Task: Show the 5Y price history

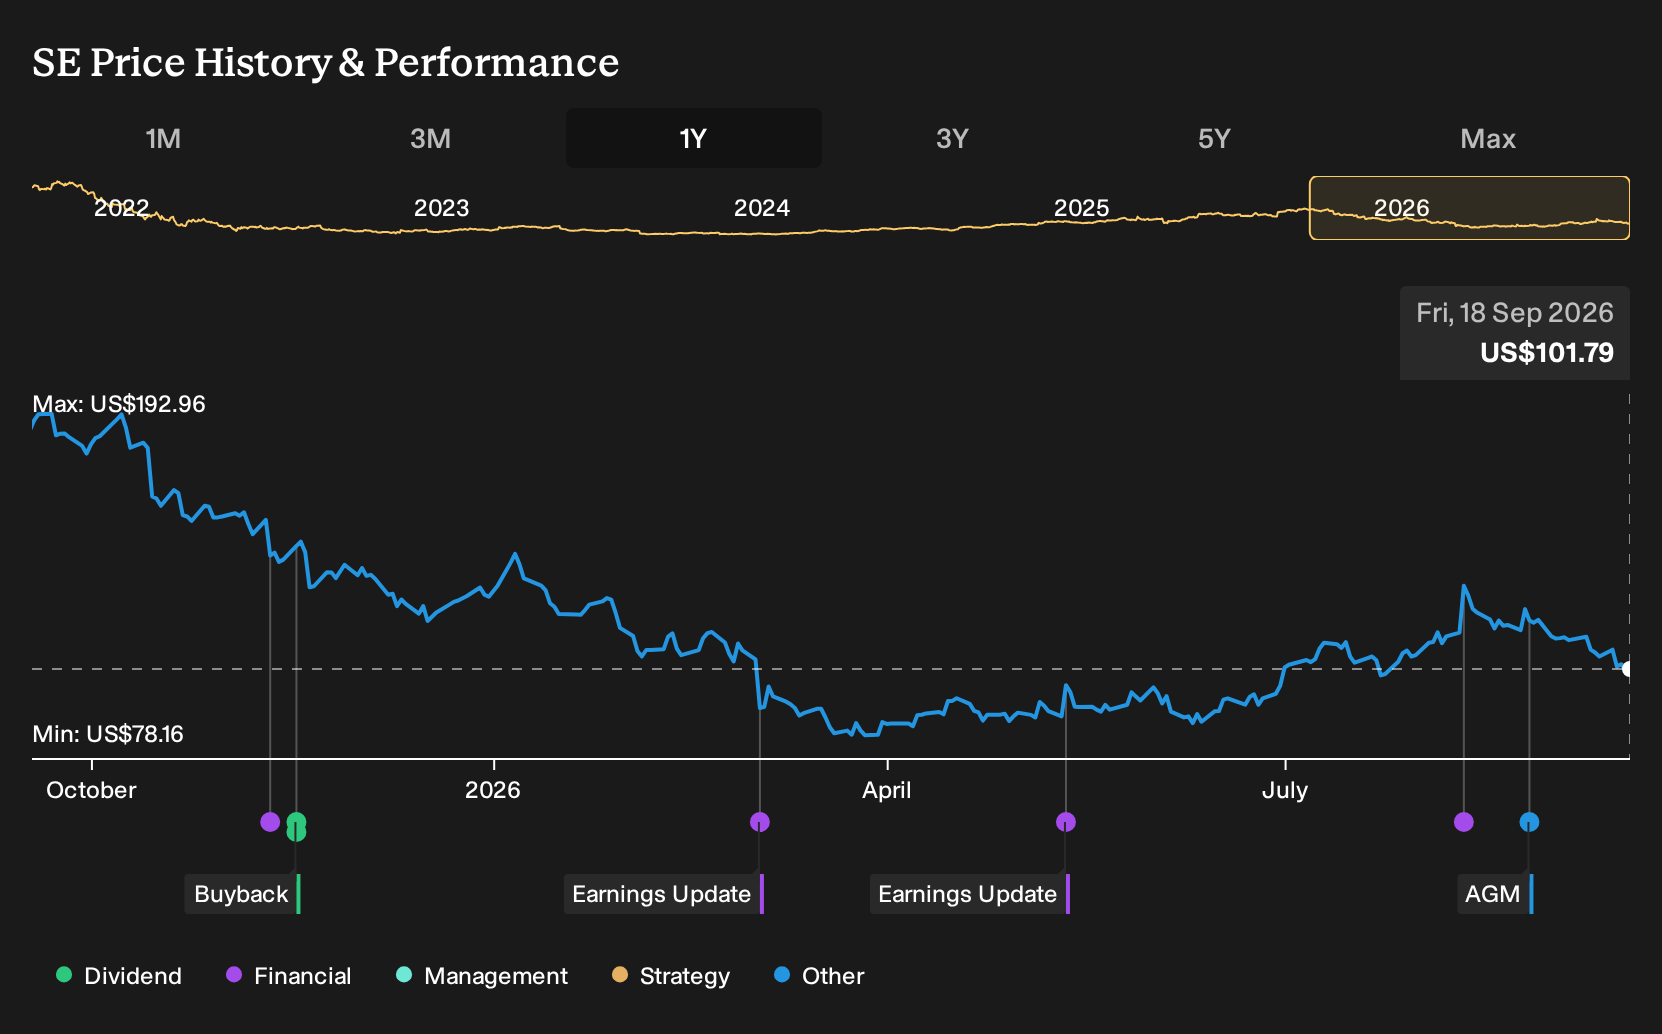Action: (1214, 138)
